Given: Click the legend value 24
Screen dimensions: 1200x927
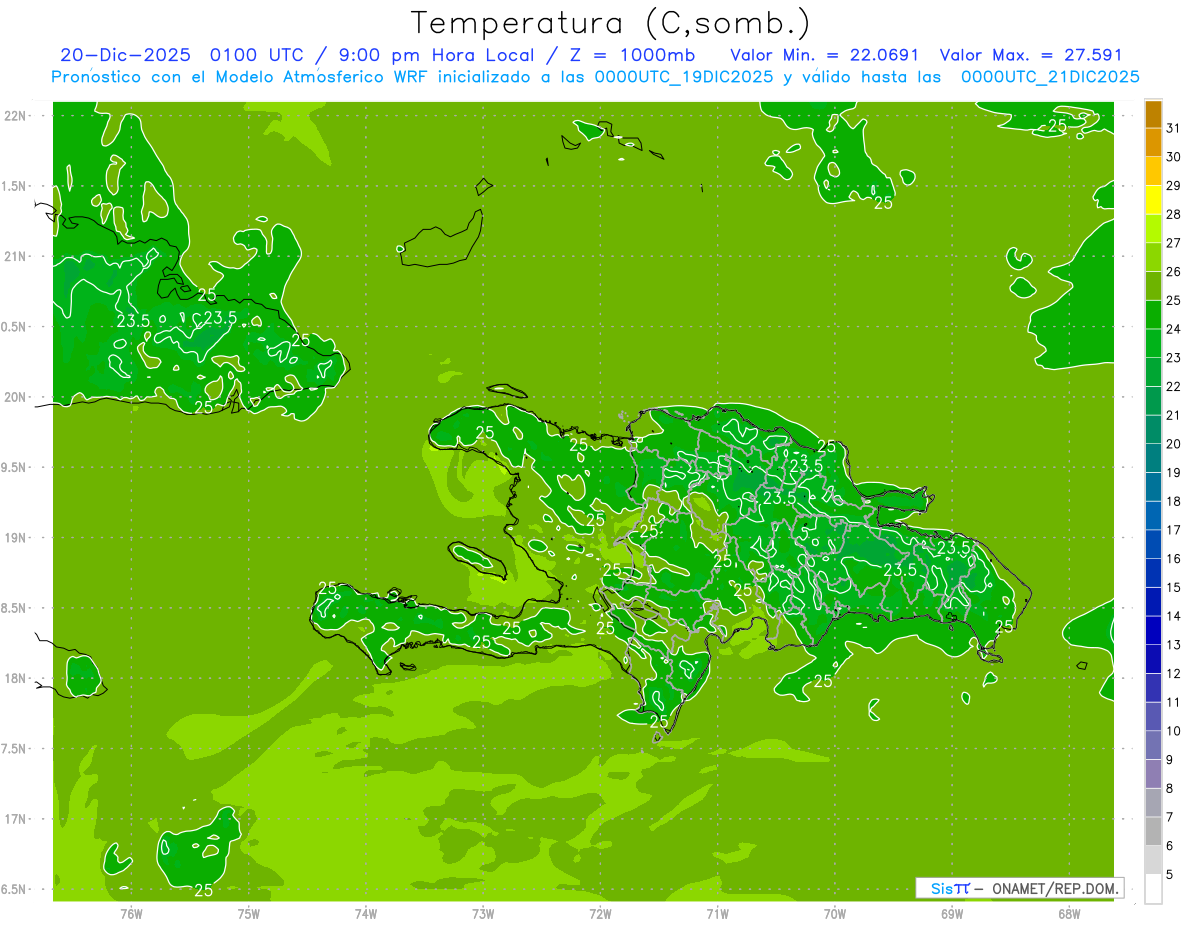Looking at the screenshot, I should 1174,329.
